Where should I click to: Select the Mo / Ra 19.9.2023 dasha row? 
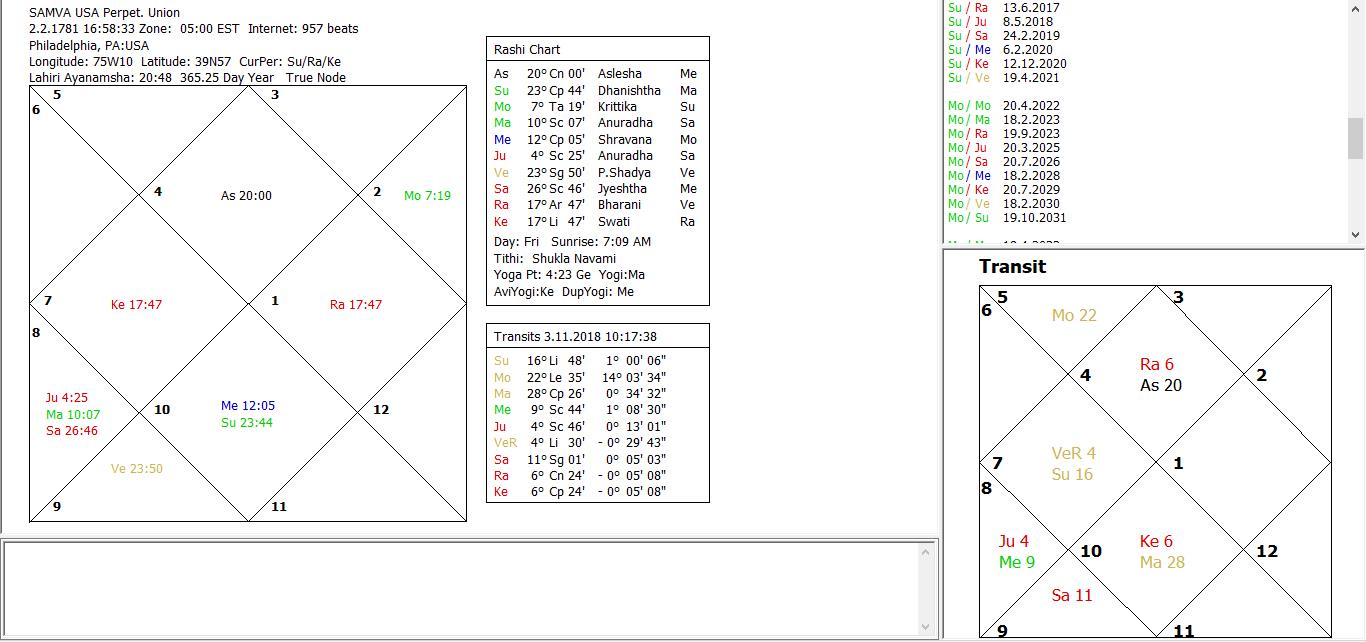(x=1004, y=133)
